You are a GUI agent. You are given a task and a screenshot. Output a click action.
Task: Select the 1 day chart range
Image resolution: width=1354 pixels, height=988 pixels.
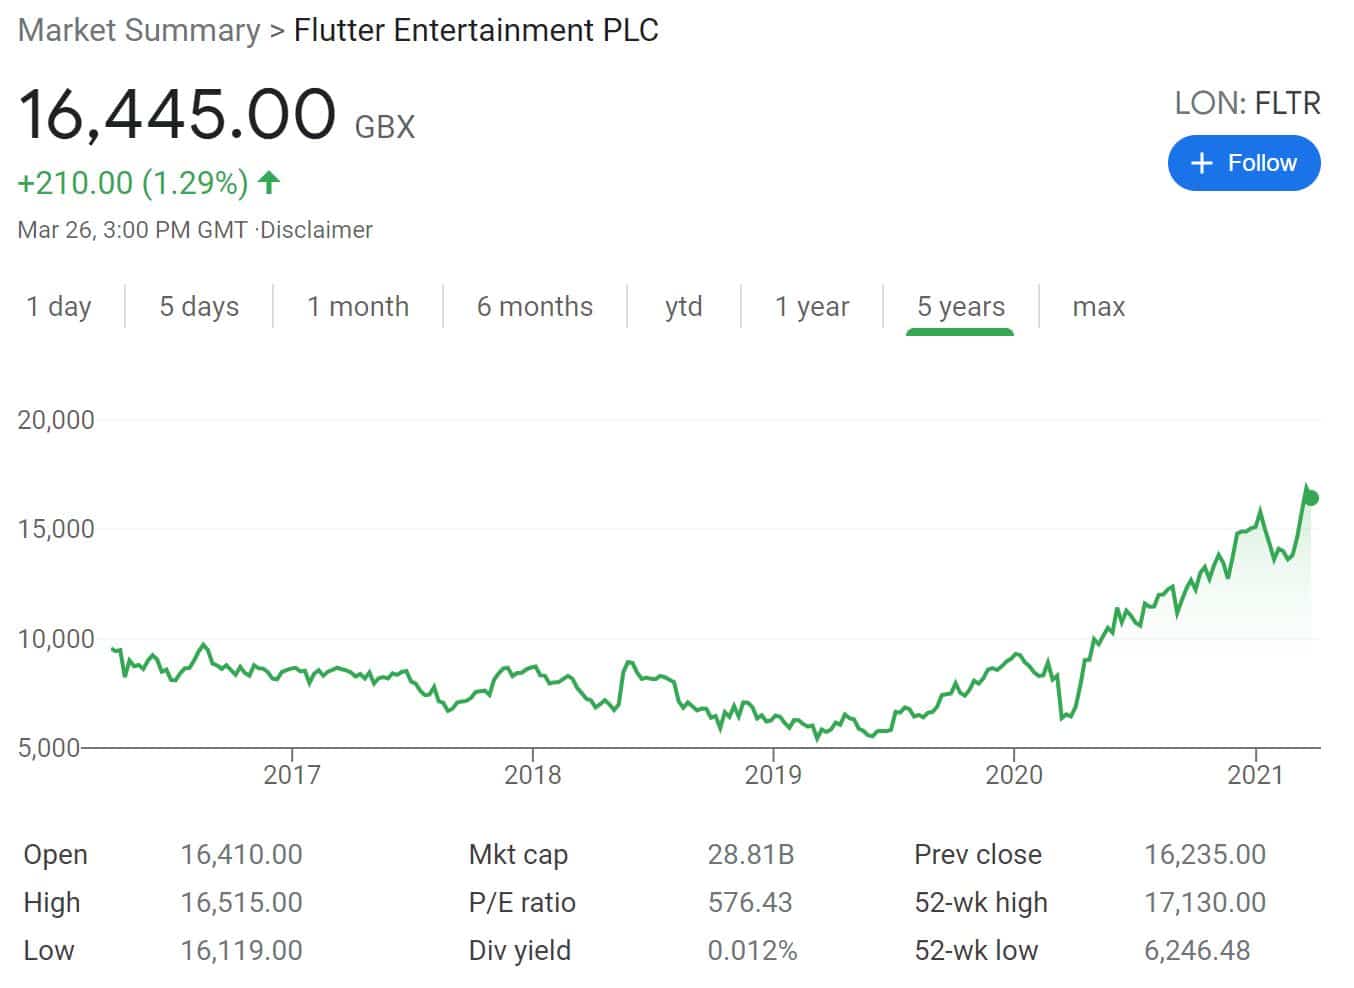tap(58, 307)
